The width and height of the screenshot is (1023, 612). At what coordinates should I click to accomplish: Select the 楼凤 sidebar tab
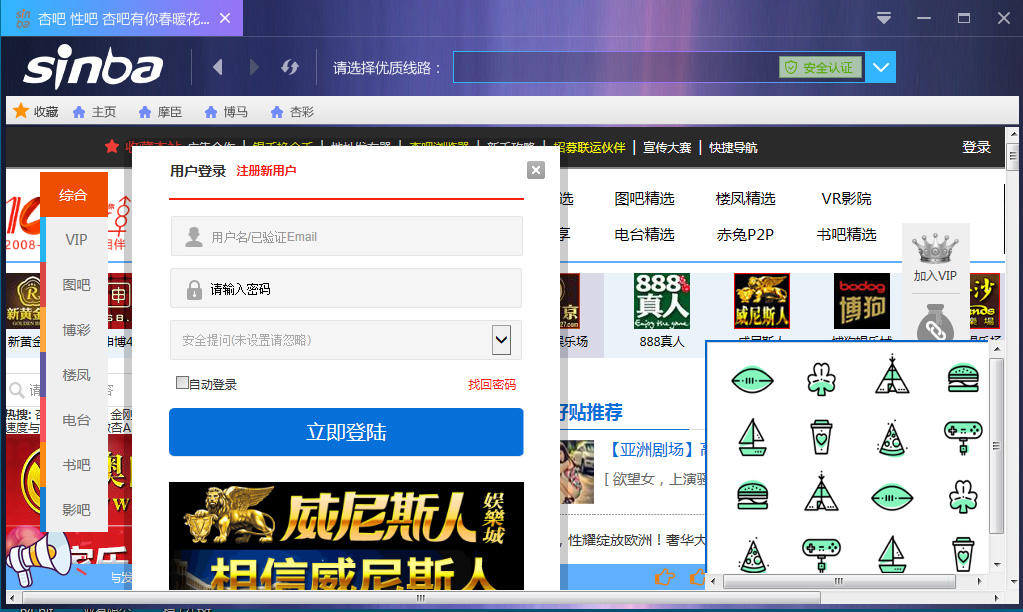coord(76,375)
